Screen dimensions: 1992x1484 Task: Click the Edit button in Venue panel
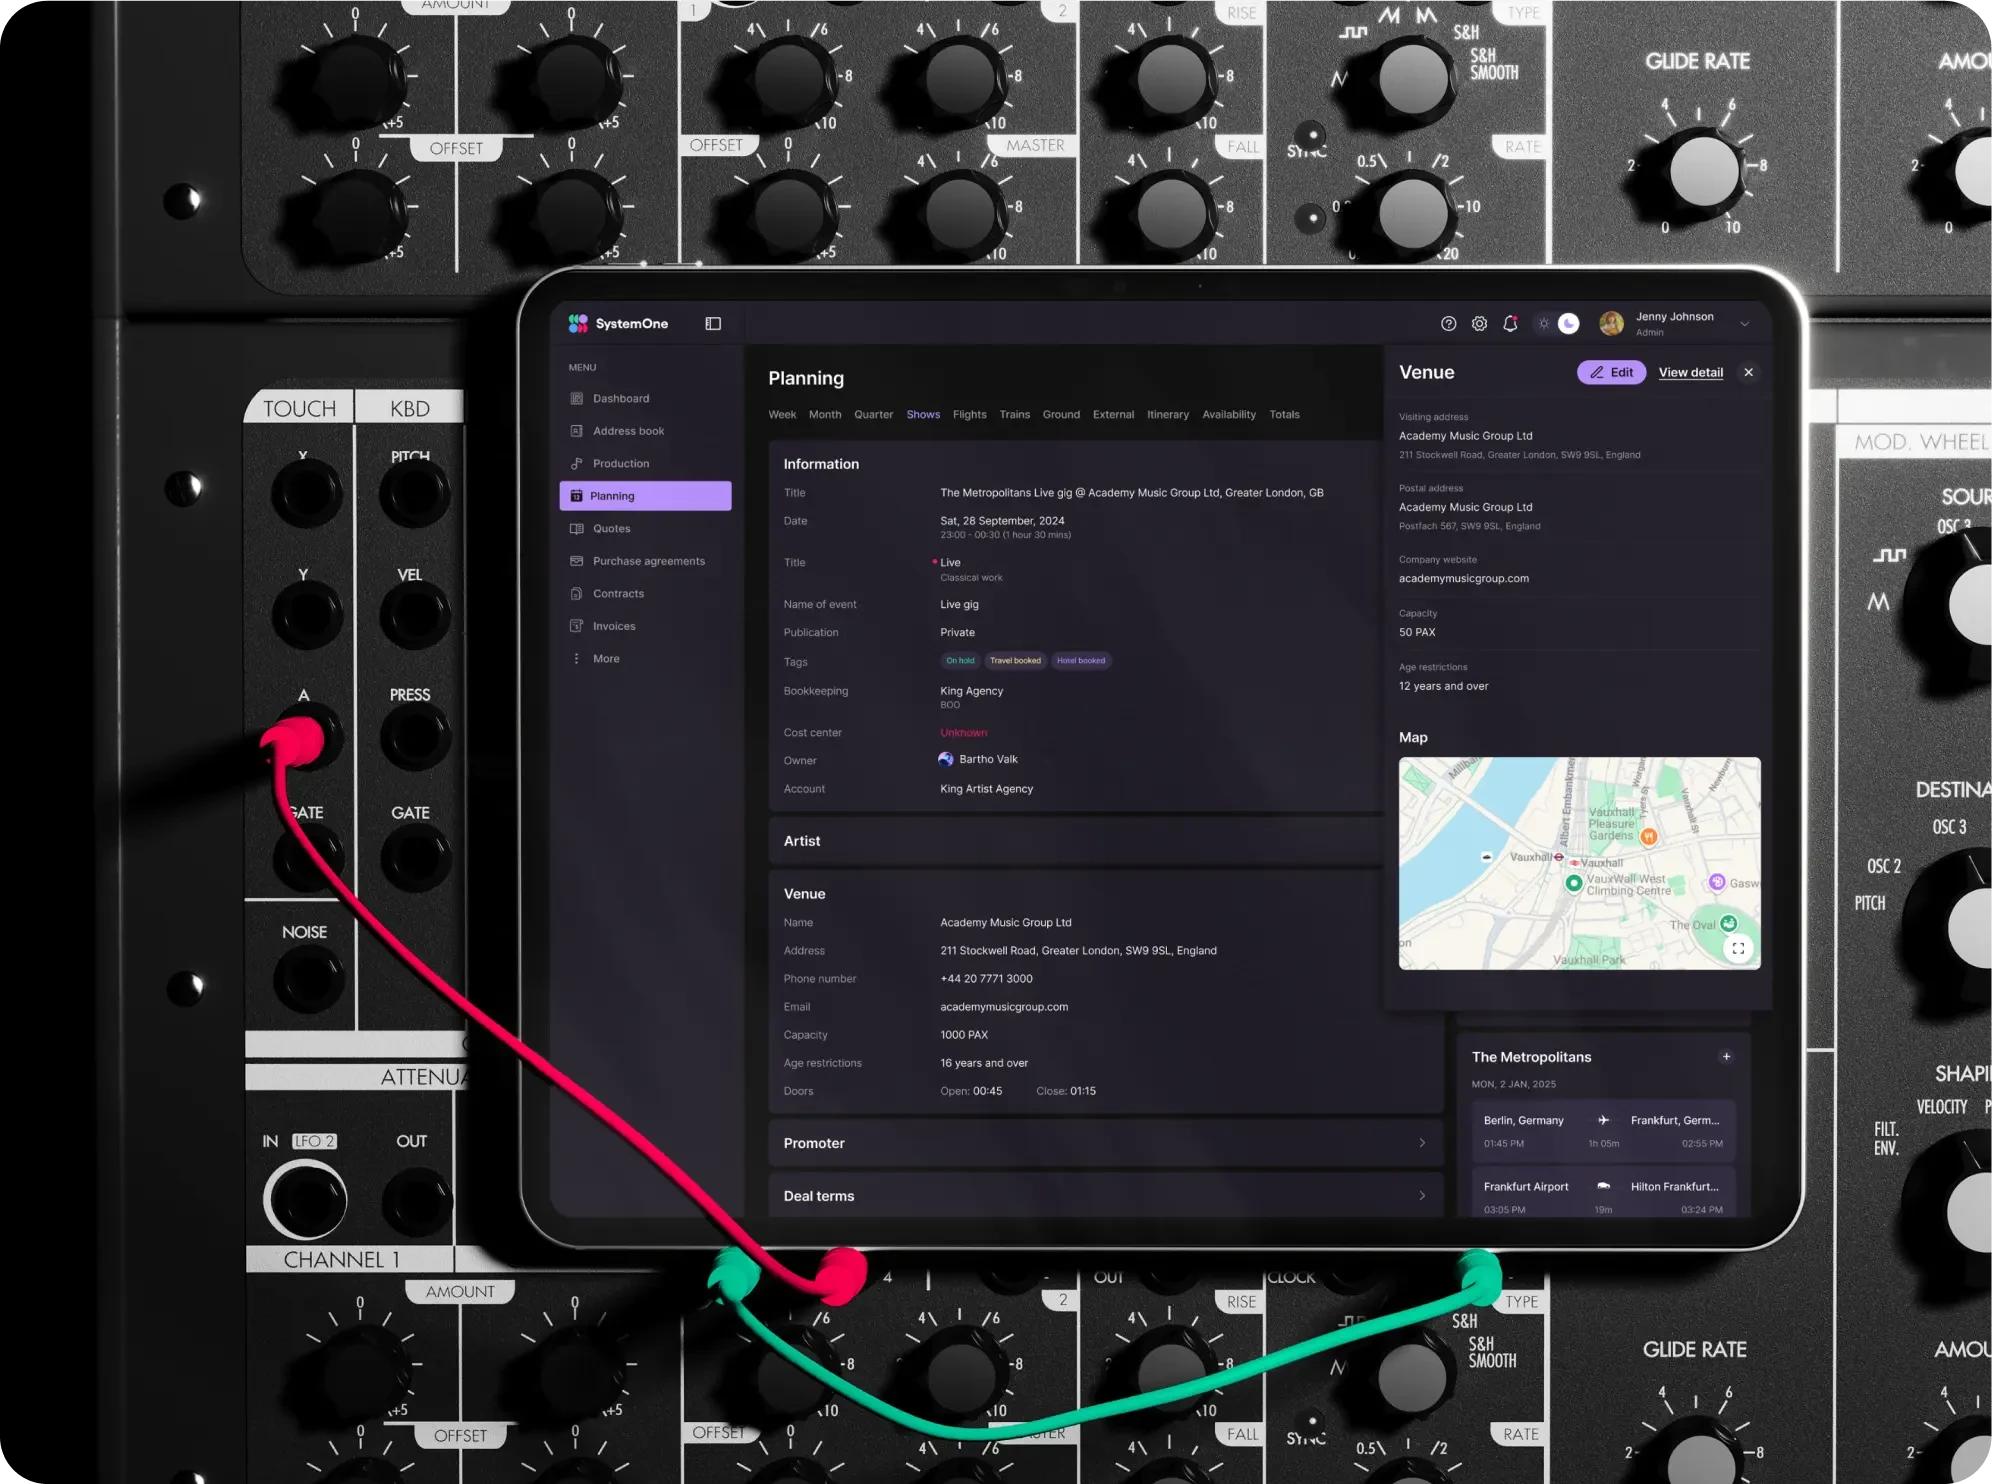click(x=1611, y=373)
